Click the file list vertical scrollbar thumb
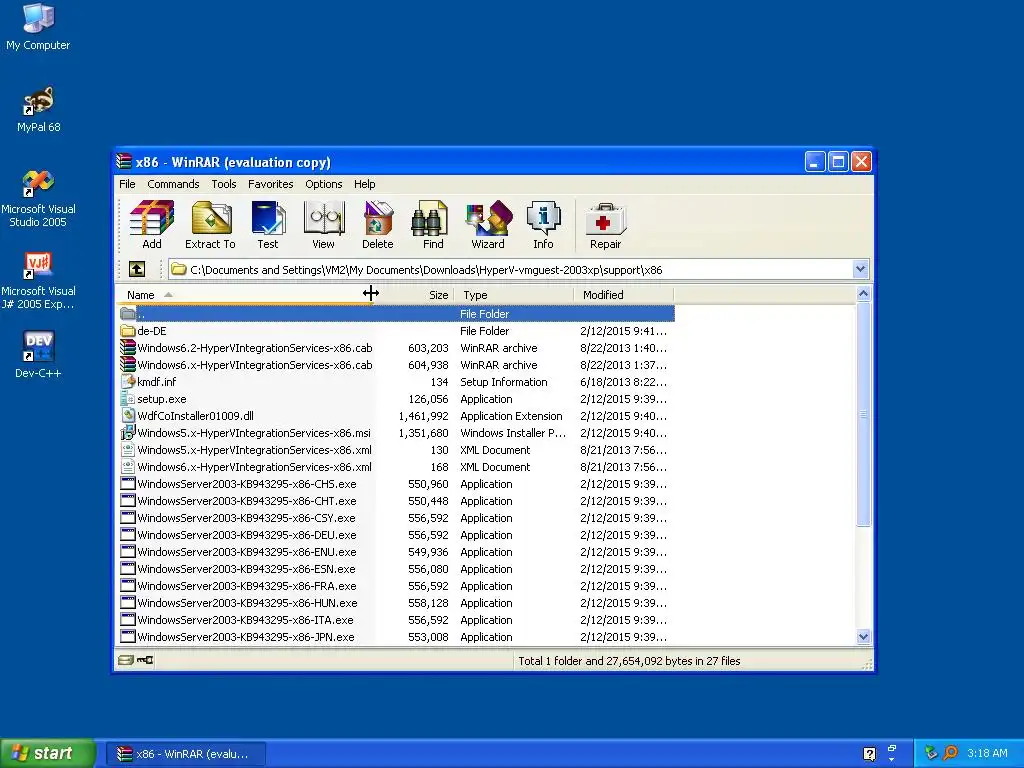 pyautogui.click(x=863, y=414)
